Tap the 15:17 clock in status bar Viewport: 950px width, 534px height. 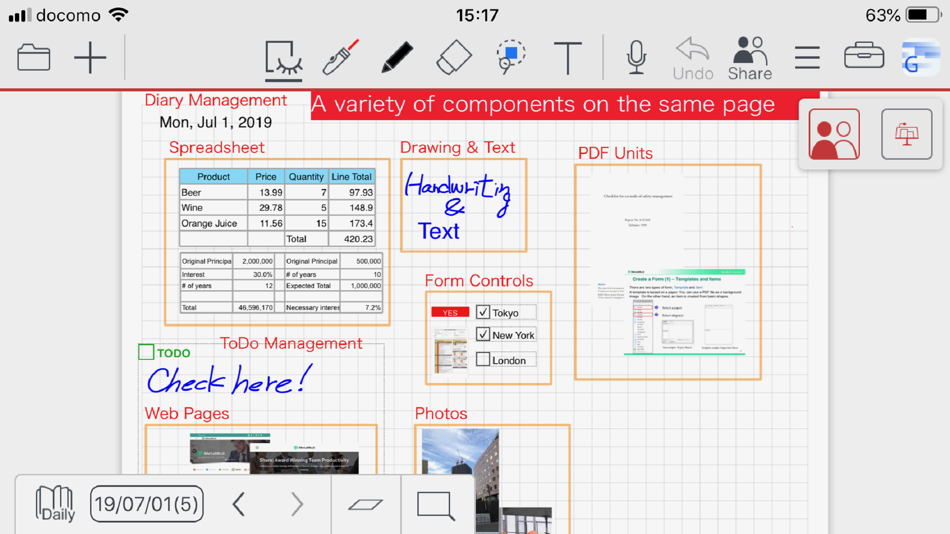(x=477, y=15)
